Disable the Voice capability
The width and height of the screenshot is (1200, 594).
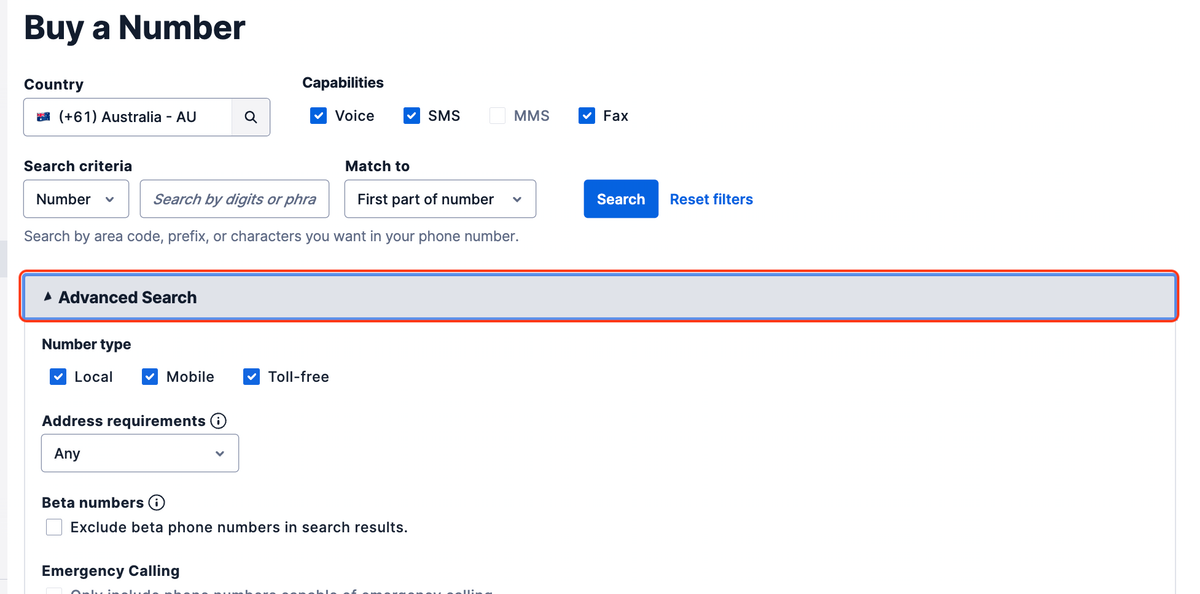[x=318, y=115]
